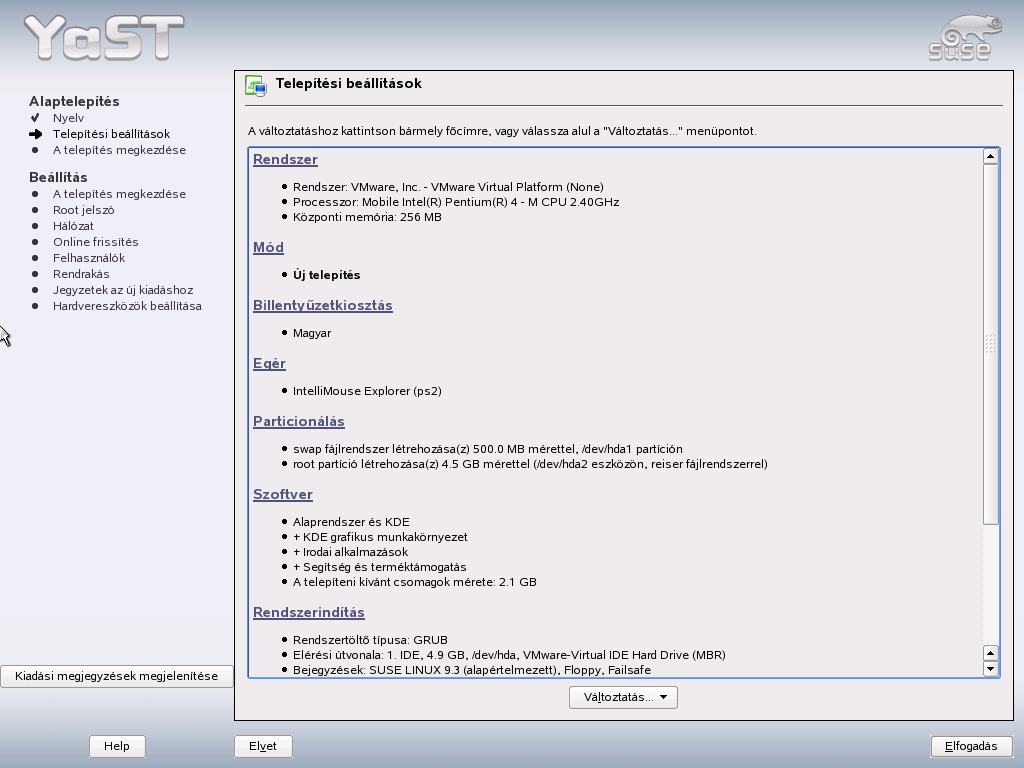The width and height of the screenshot is (1024, 768).
Task: Click Felhasználók in the sidebar
Action: [x=89, y=258]
